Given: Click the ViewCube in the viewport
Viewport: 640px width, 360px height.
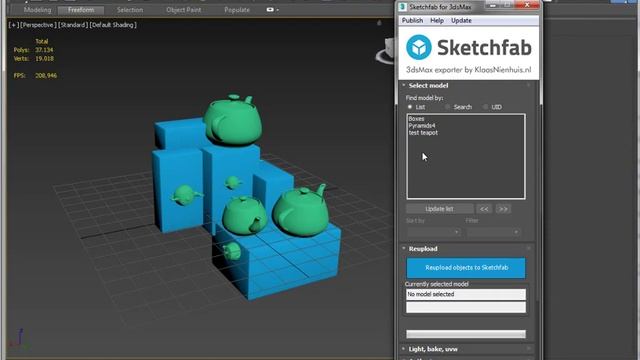Looking at the screenshot, I should (386, 51).
